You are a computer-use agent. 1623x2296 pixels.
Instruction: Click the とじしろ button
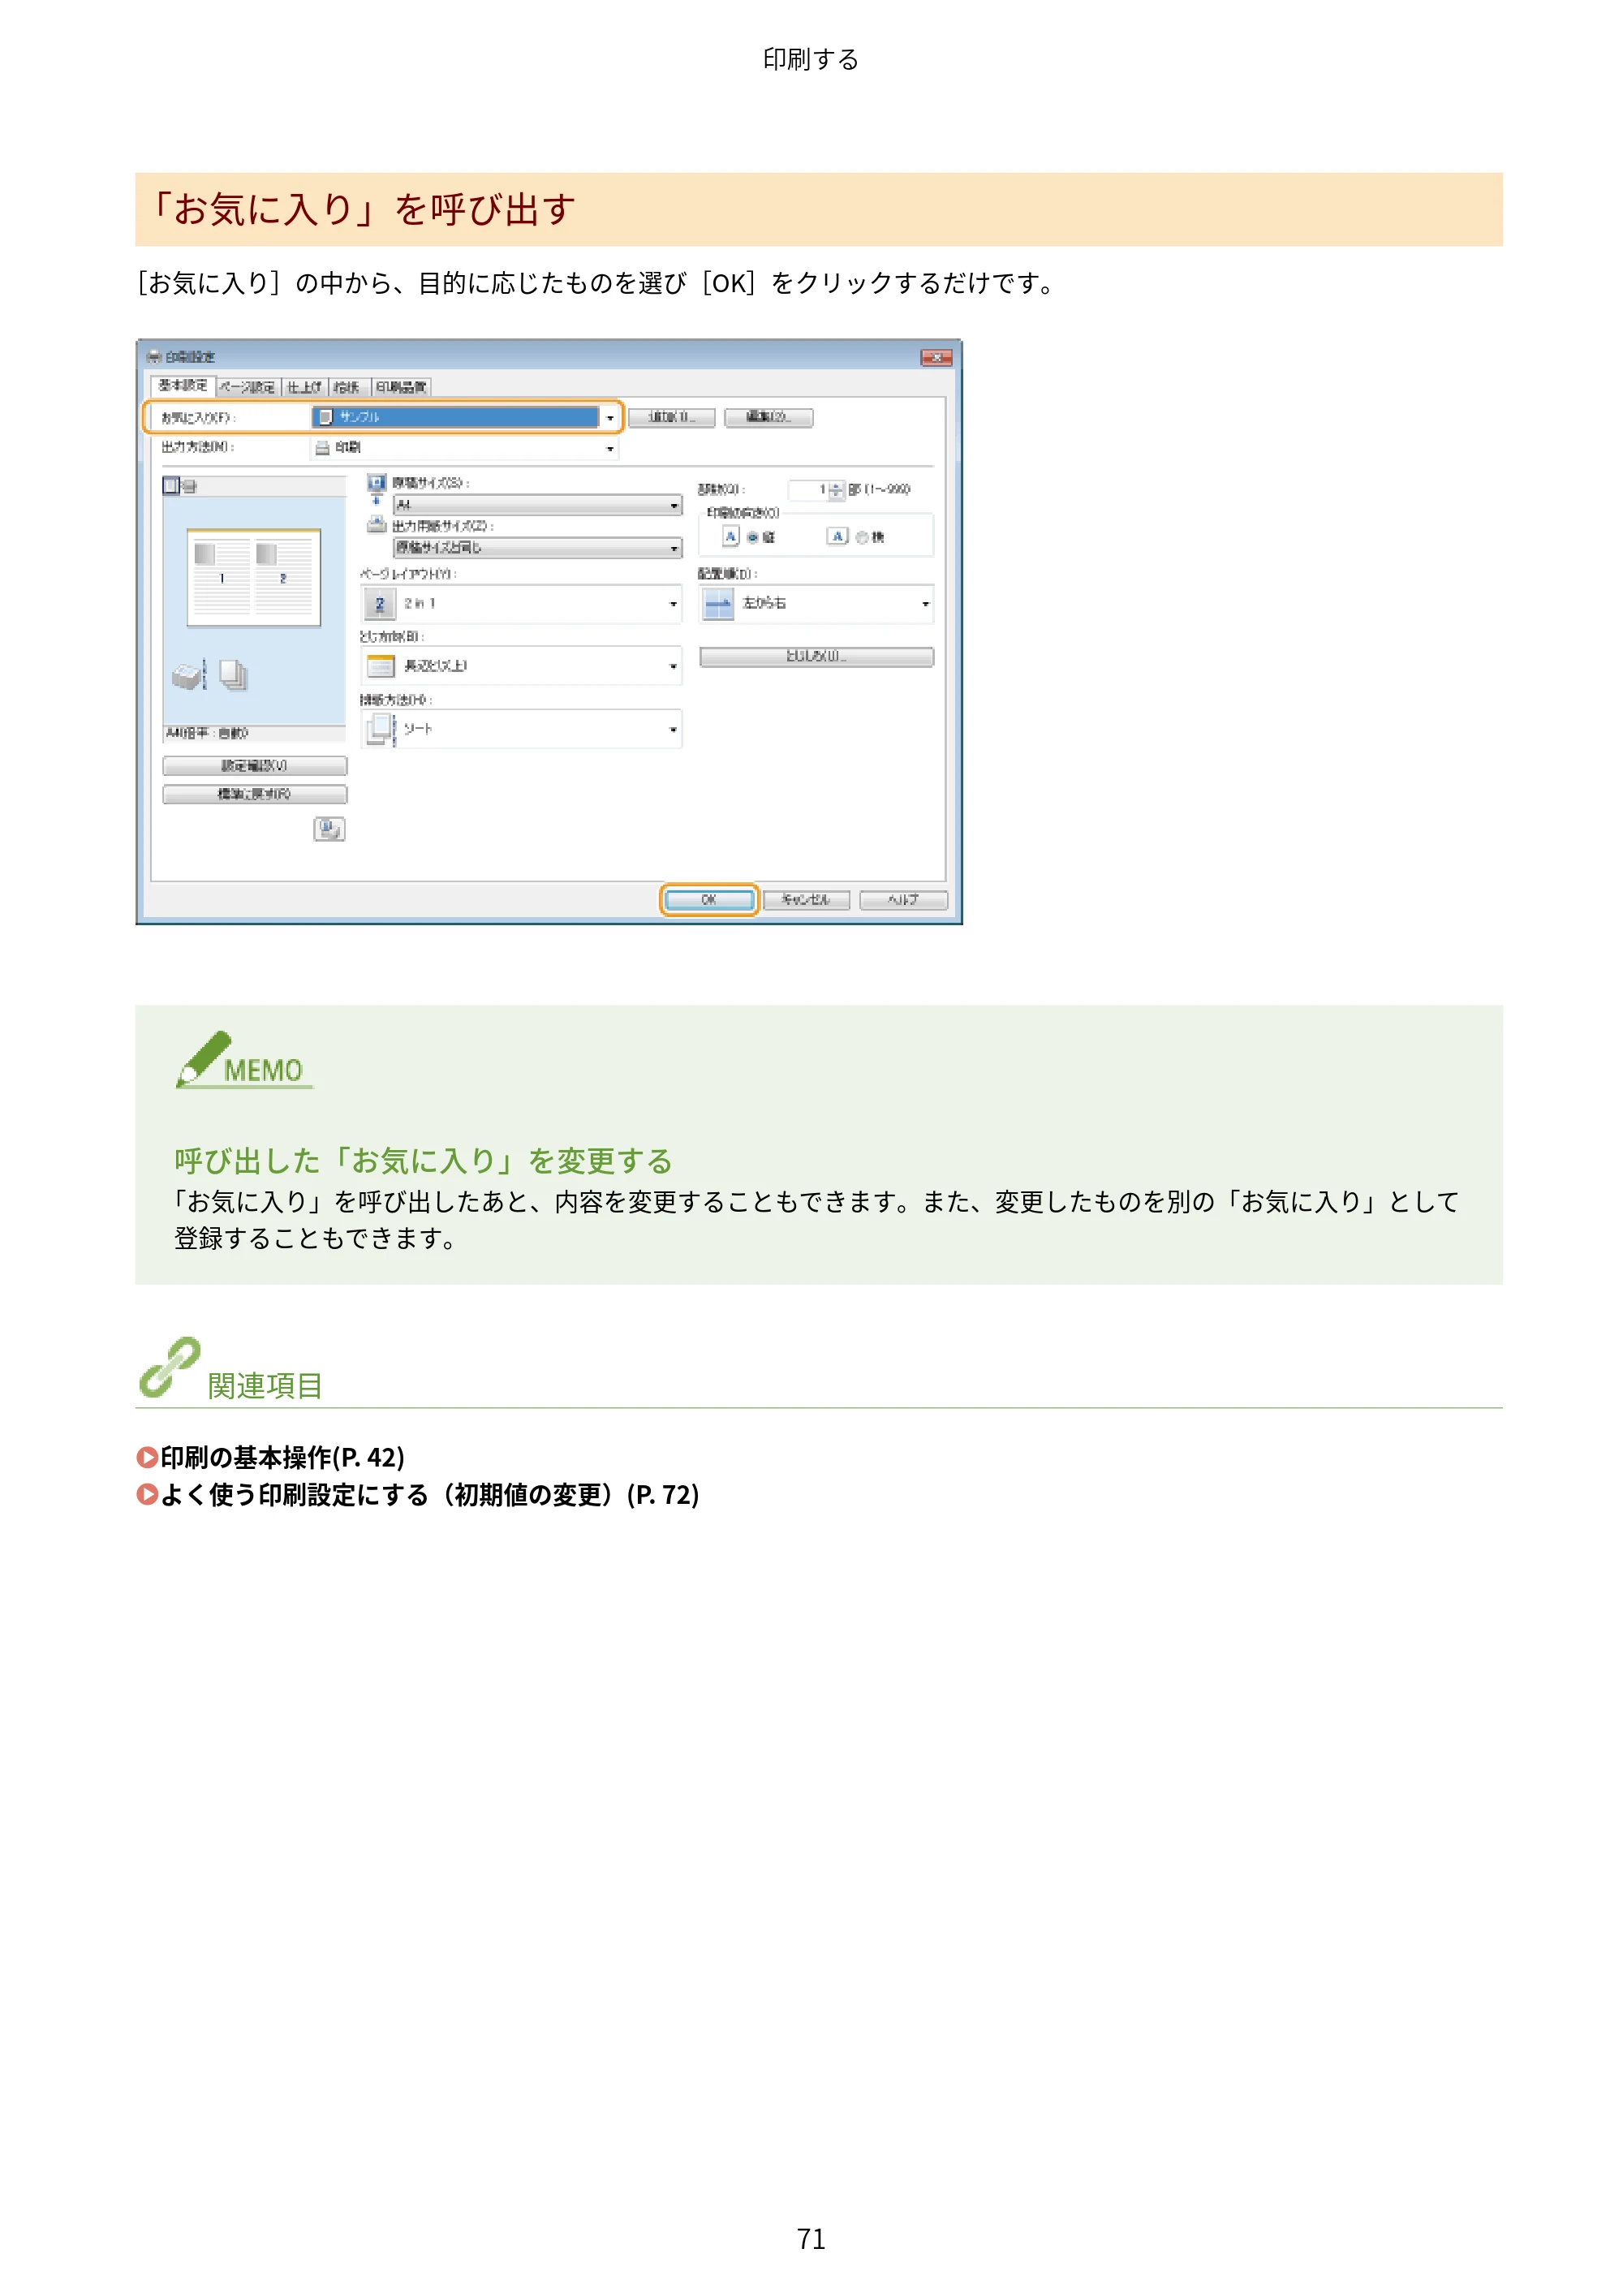coord(816,657)
